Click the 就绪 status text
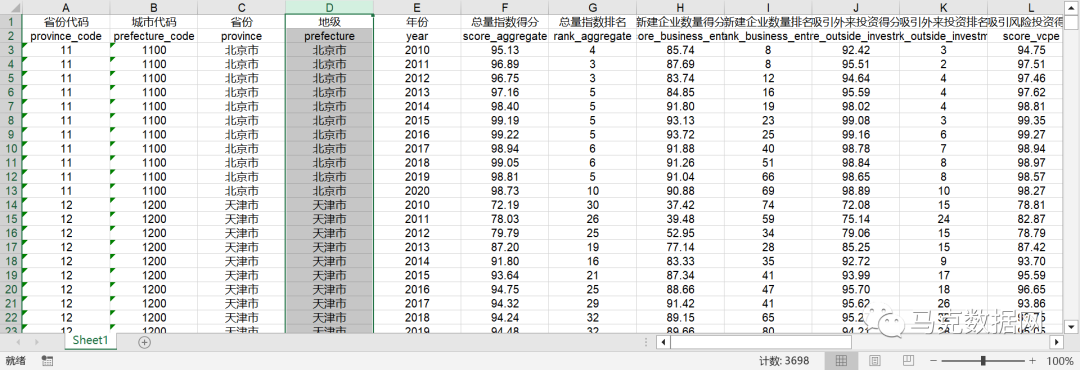This screenshot has width=1080, height=370. click(x=16, y=360)
